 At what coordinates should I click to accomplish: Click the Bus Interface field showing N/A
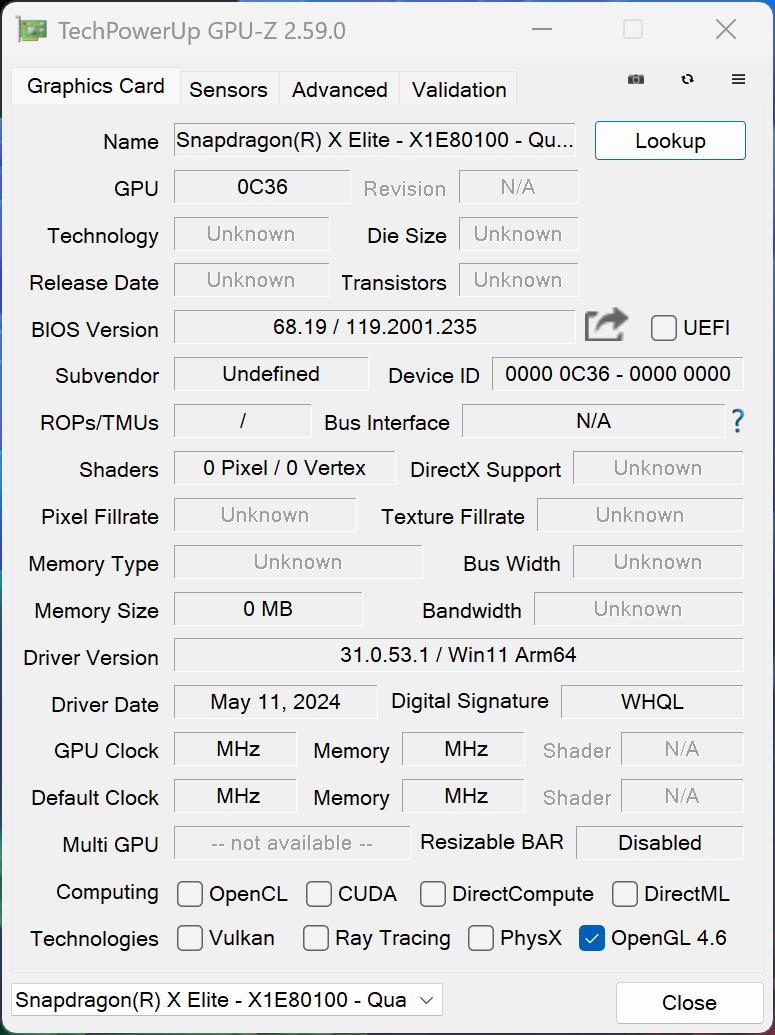(593, 421)
